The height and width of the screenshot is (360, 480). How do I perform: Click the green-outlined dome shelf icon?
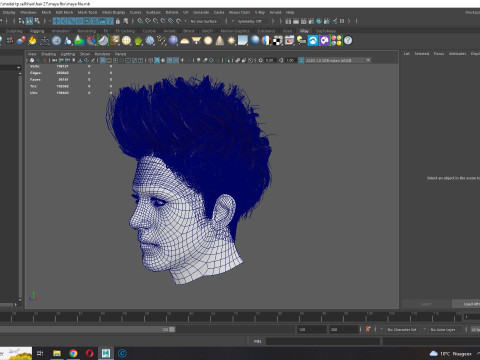(103, 41)
